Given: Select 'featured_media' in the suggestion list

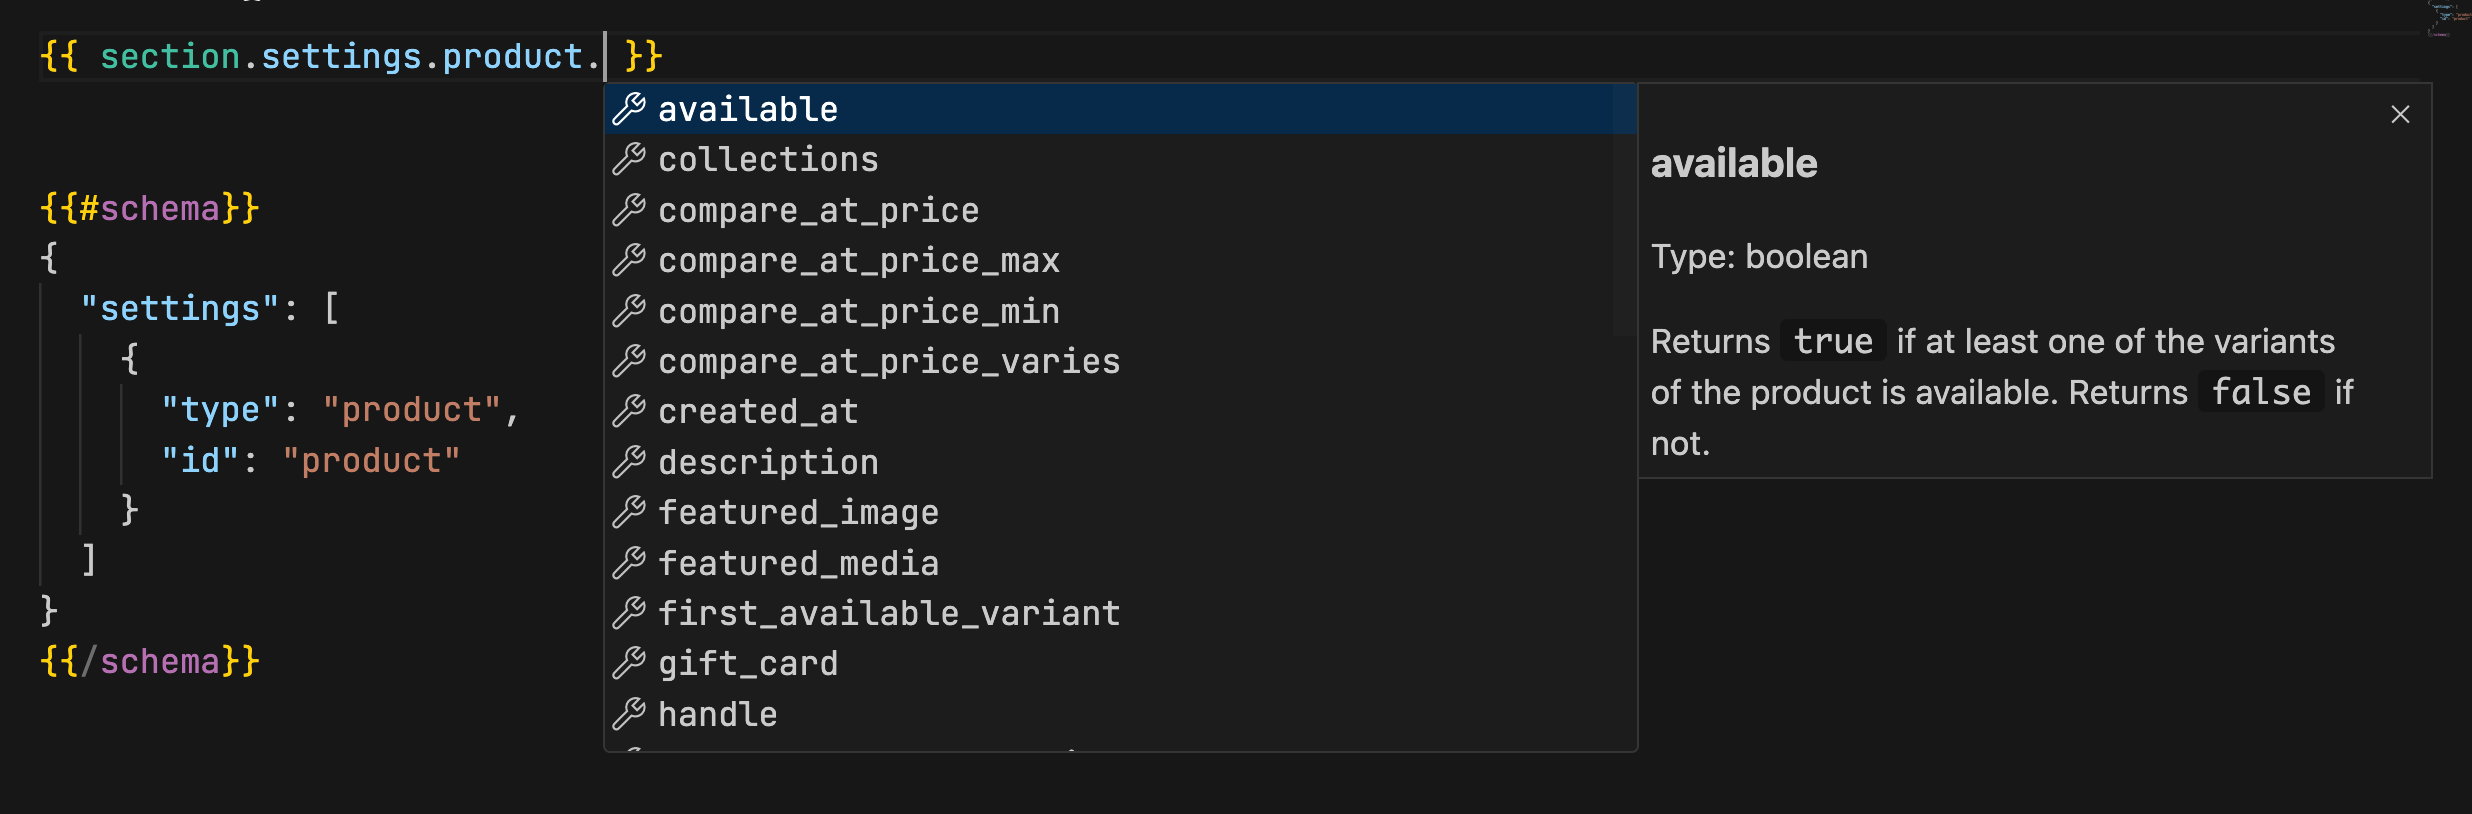Looking at the screenshot, I should [798, 563].
